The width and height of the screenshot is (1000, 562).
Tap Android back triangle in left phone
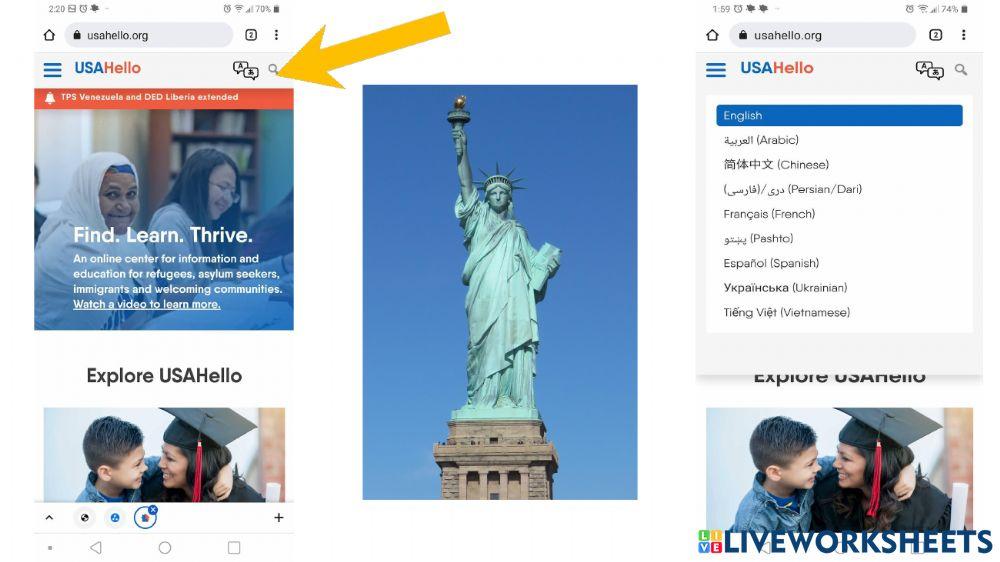(x=96, y=547)
